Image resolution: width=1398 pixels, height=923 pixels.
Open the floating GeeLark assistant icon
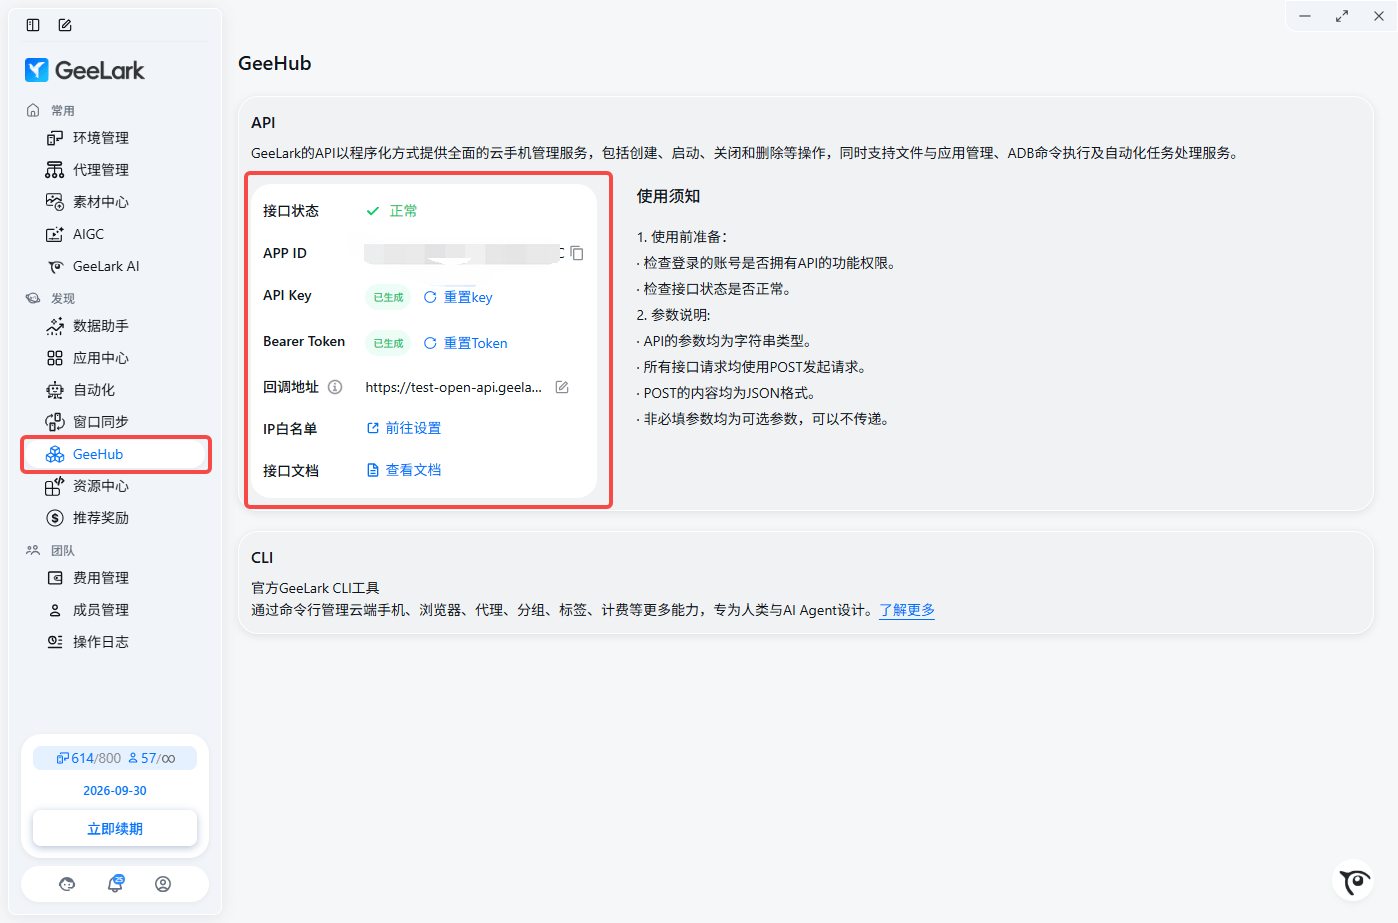pyautogui.click(x=1355, y=881)
